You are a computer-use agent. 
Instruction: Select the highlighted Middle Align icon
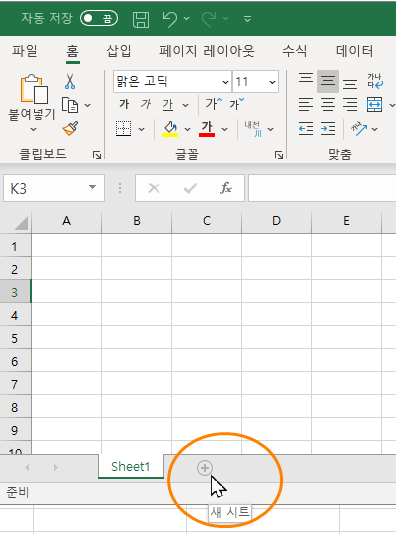(x=328, y=81)
